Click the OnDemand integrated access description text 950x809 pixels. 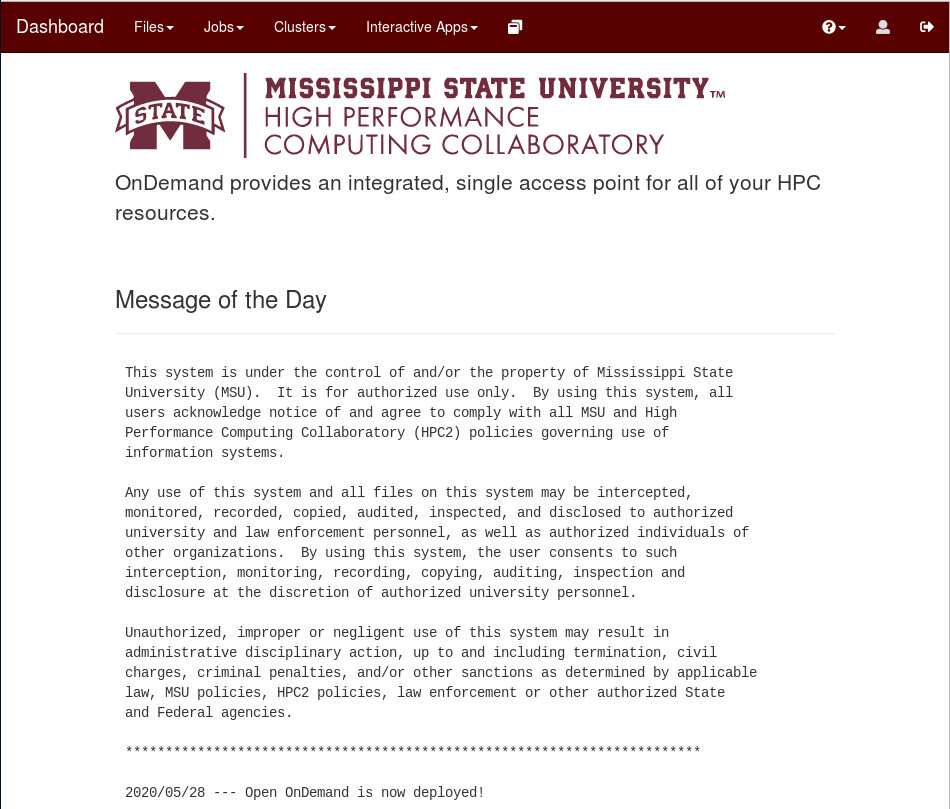(x=468, y=198)
